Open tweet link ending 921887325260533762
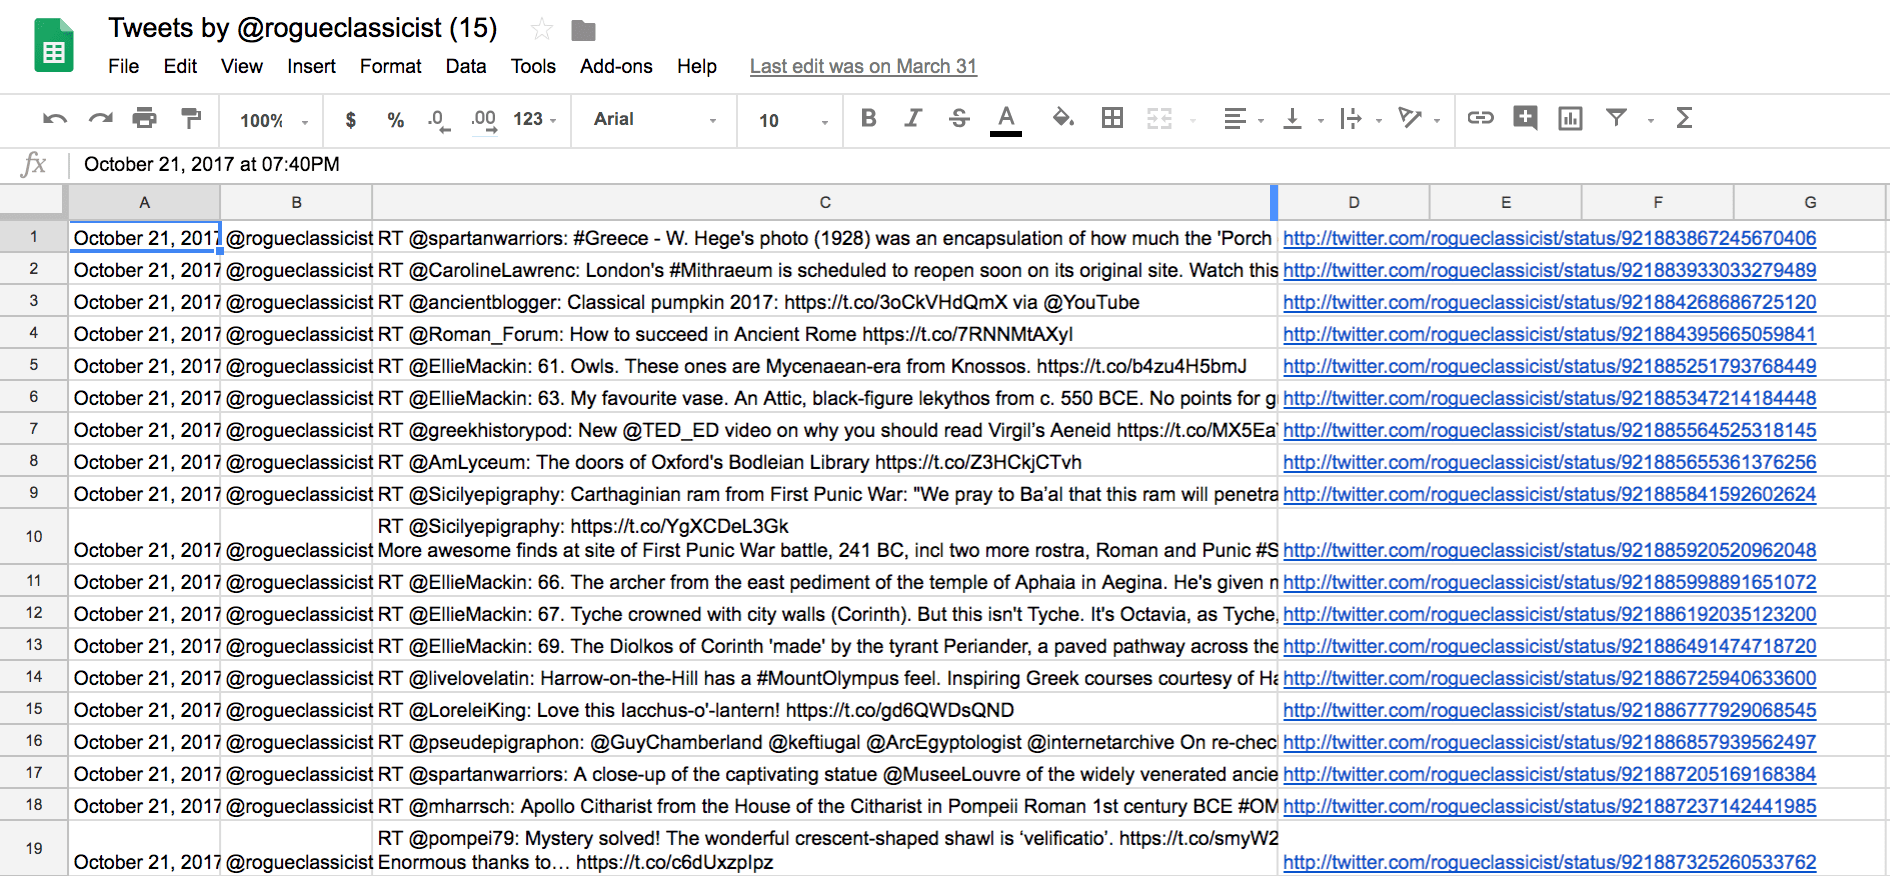 click(1549, 862)
